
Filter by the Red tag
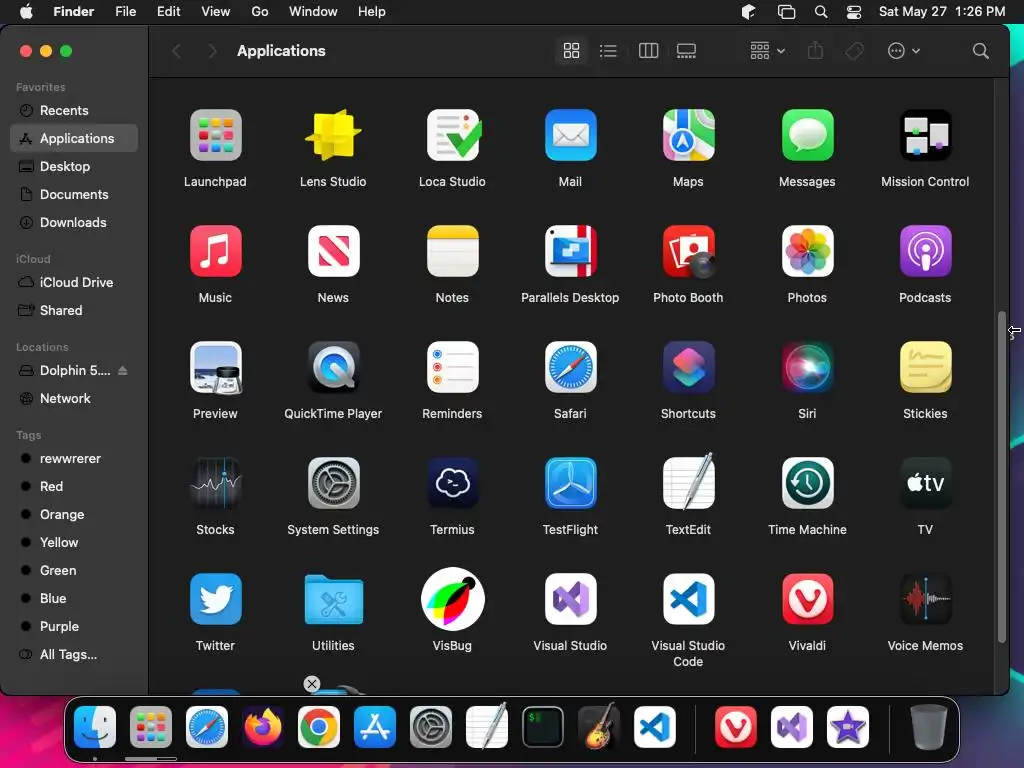(74, 487)
